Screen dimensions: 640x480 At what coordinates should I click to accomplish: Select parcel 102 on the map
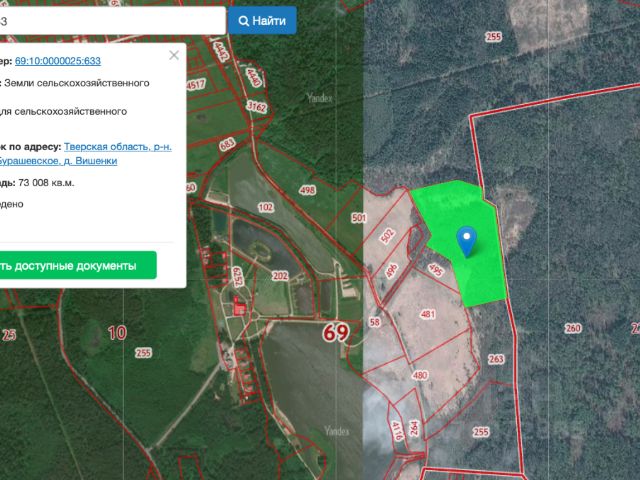[265, 207]
